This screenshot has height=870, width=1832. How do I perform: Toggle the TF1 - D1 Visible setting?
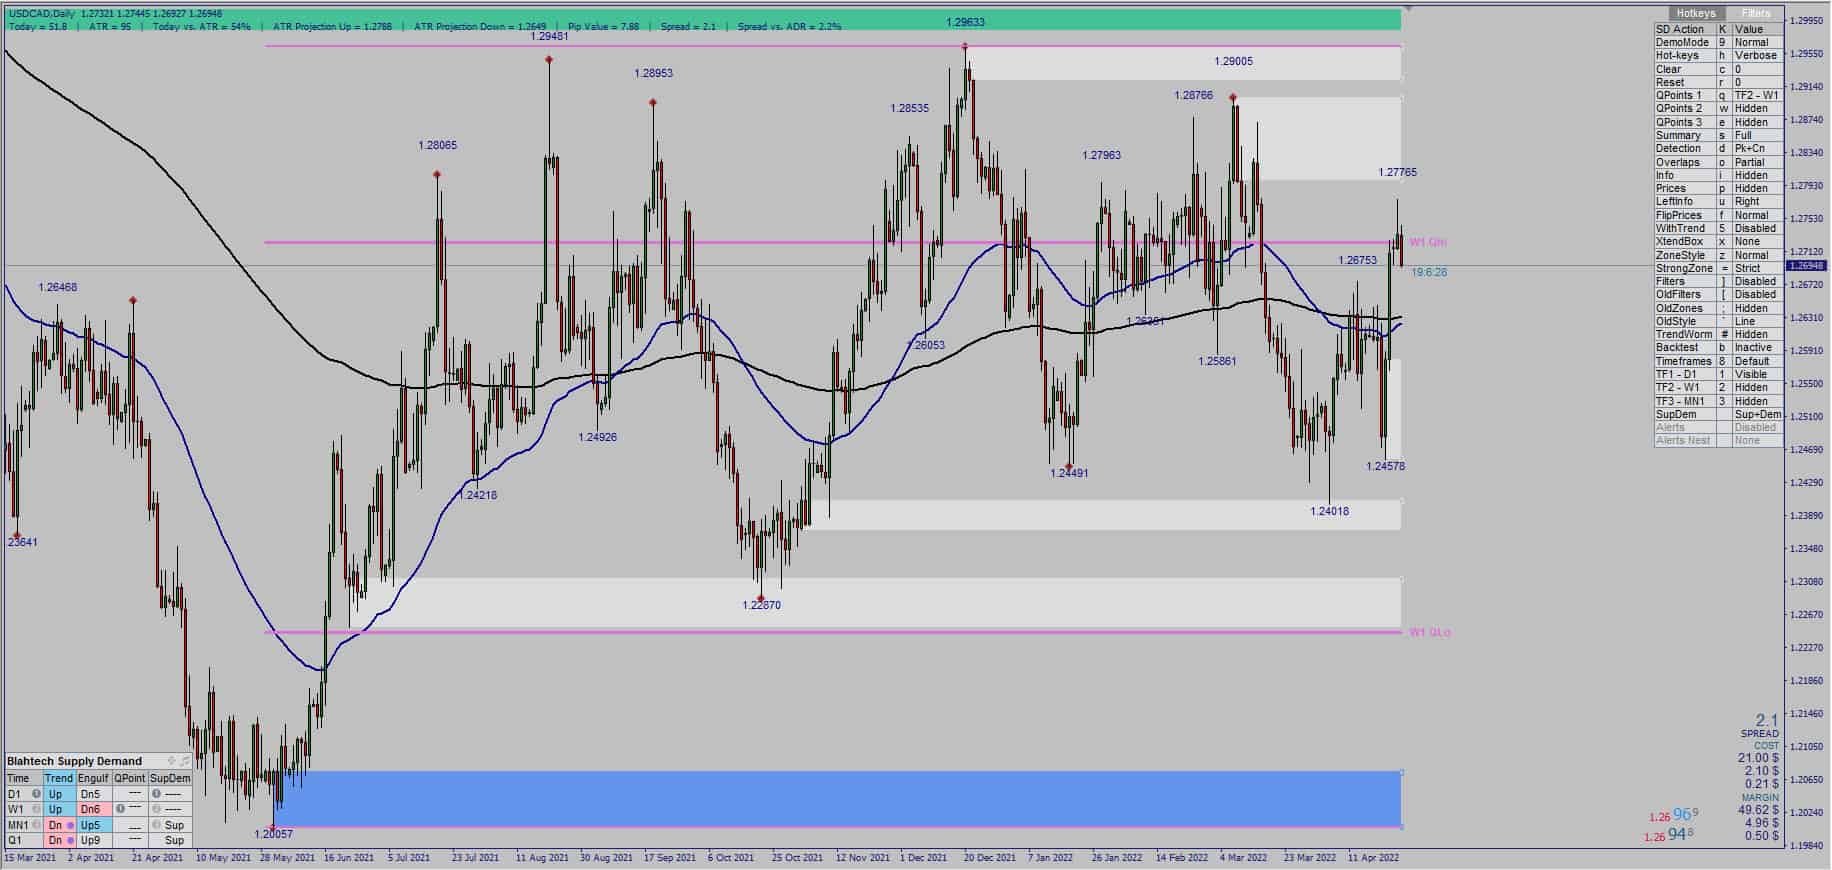tap(1757, 374)
